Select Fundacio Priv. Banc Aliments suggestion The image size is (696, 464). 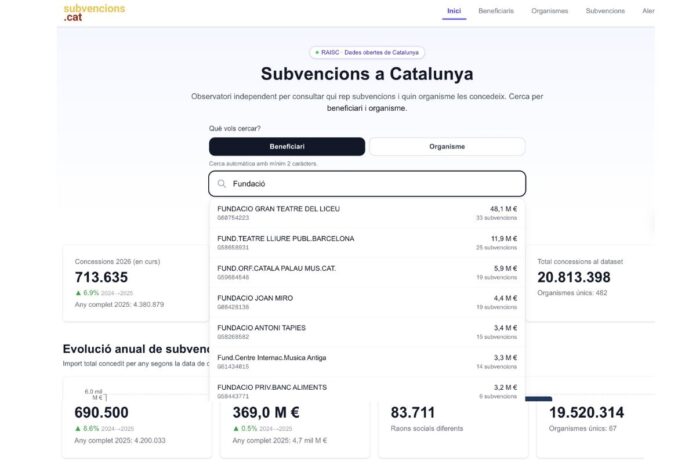pyautogui.click(x=367, y=390)
